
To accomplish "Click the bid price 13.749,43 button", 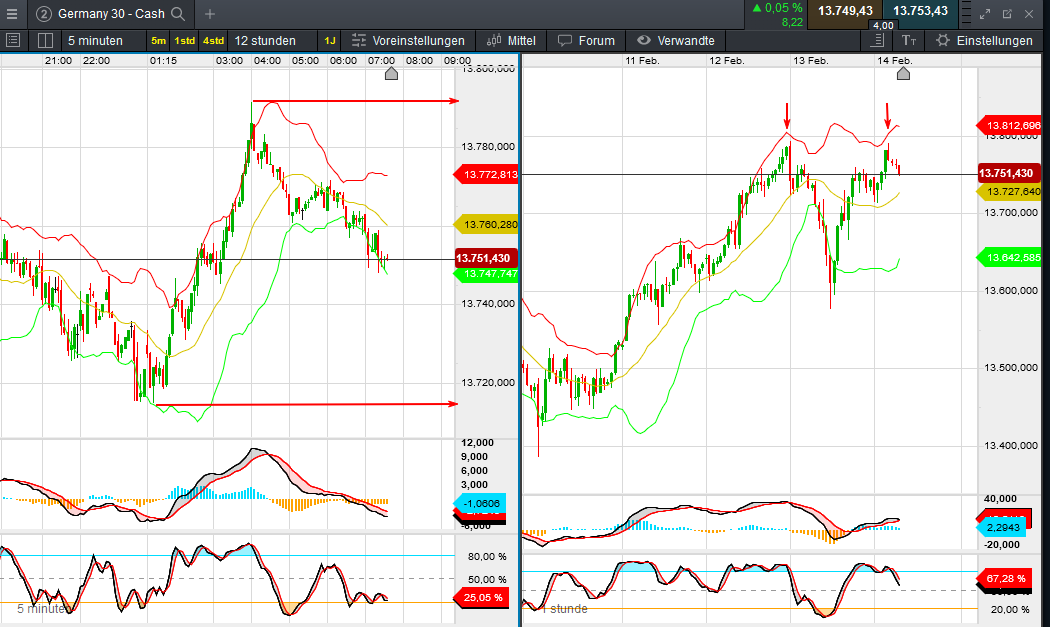I will (x=845, y=11).
